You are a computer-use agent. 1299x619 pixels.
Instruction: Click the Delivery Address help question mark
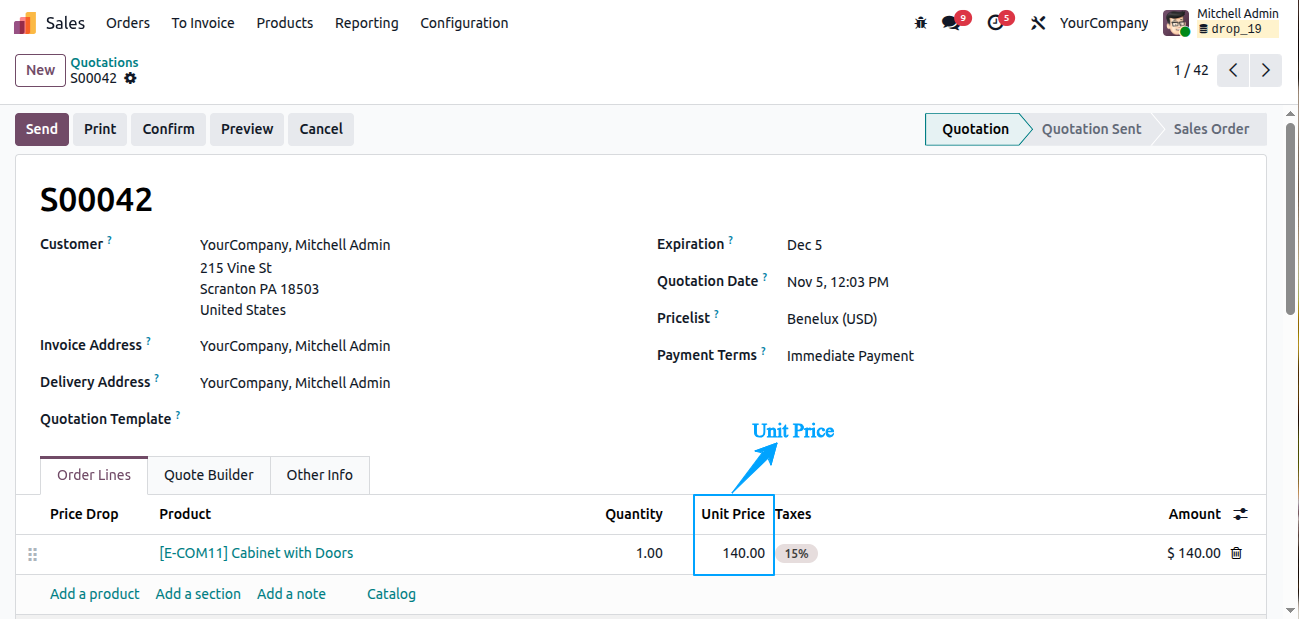pyautogui.click(x=157, y=378)
